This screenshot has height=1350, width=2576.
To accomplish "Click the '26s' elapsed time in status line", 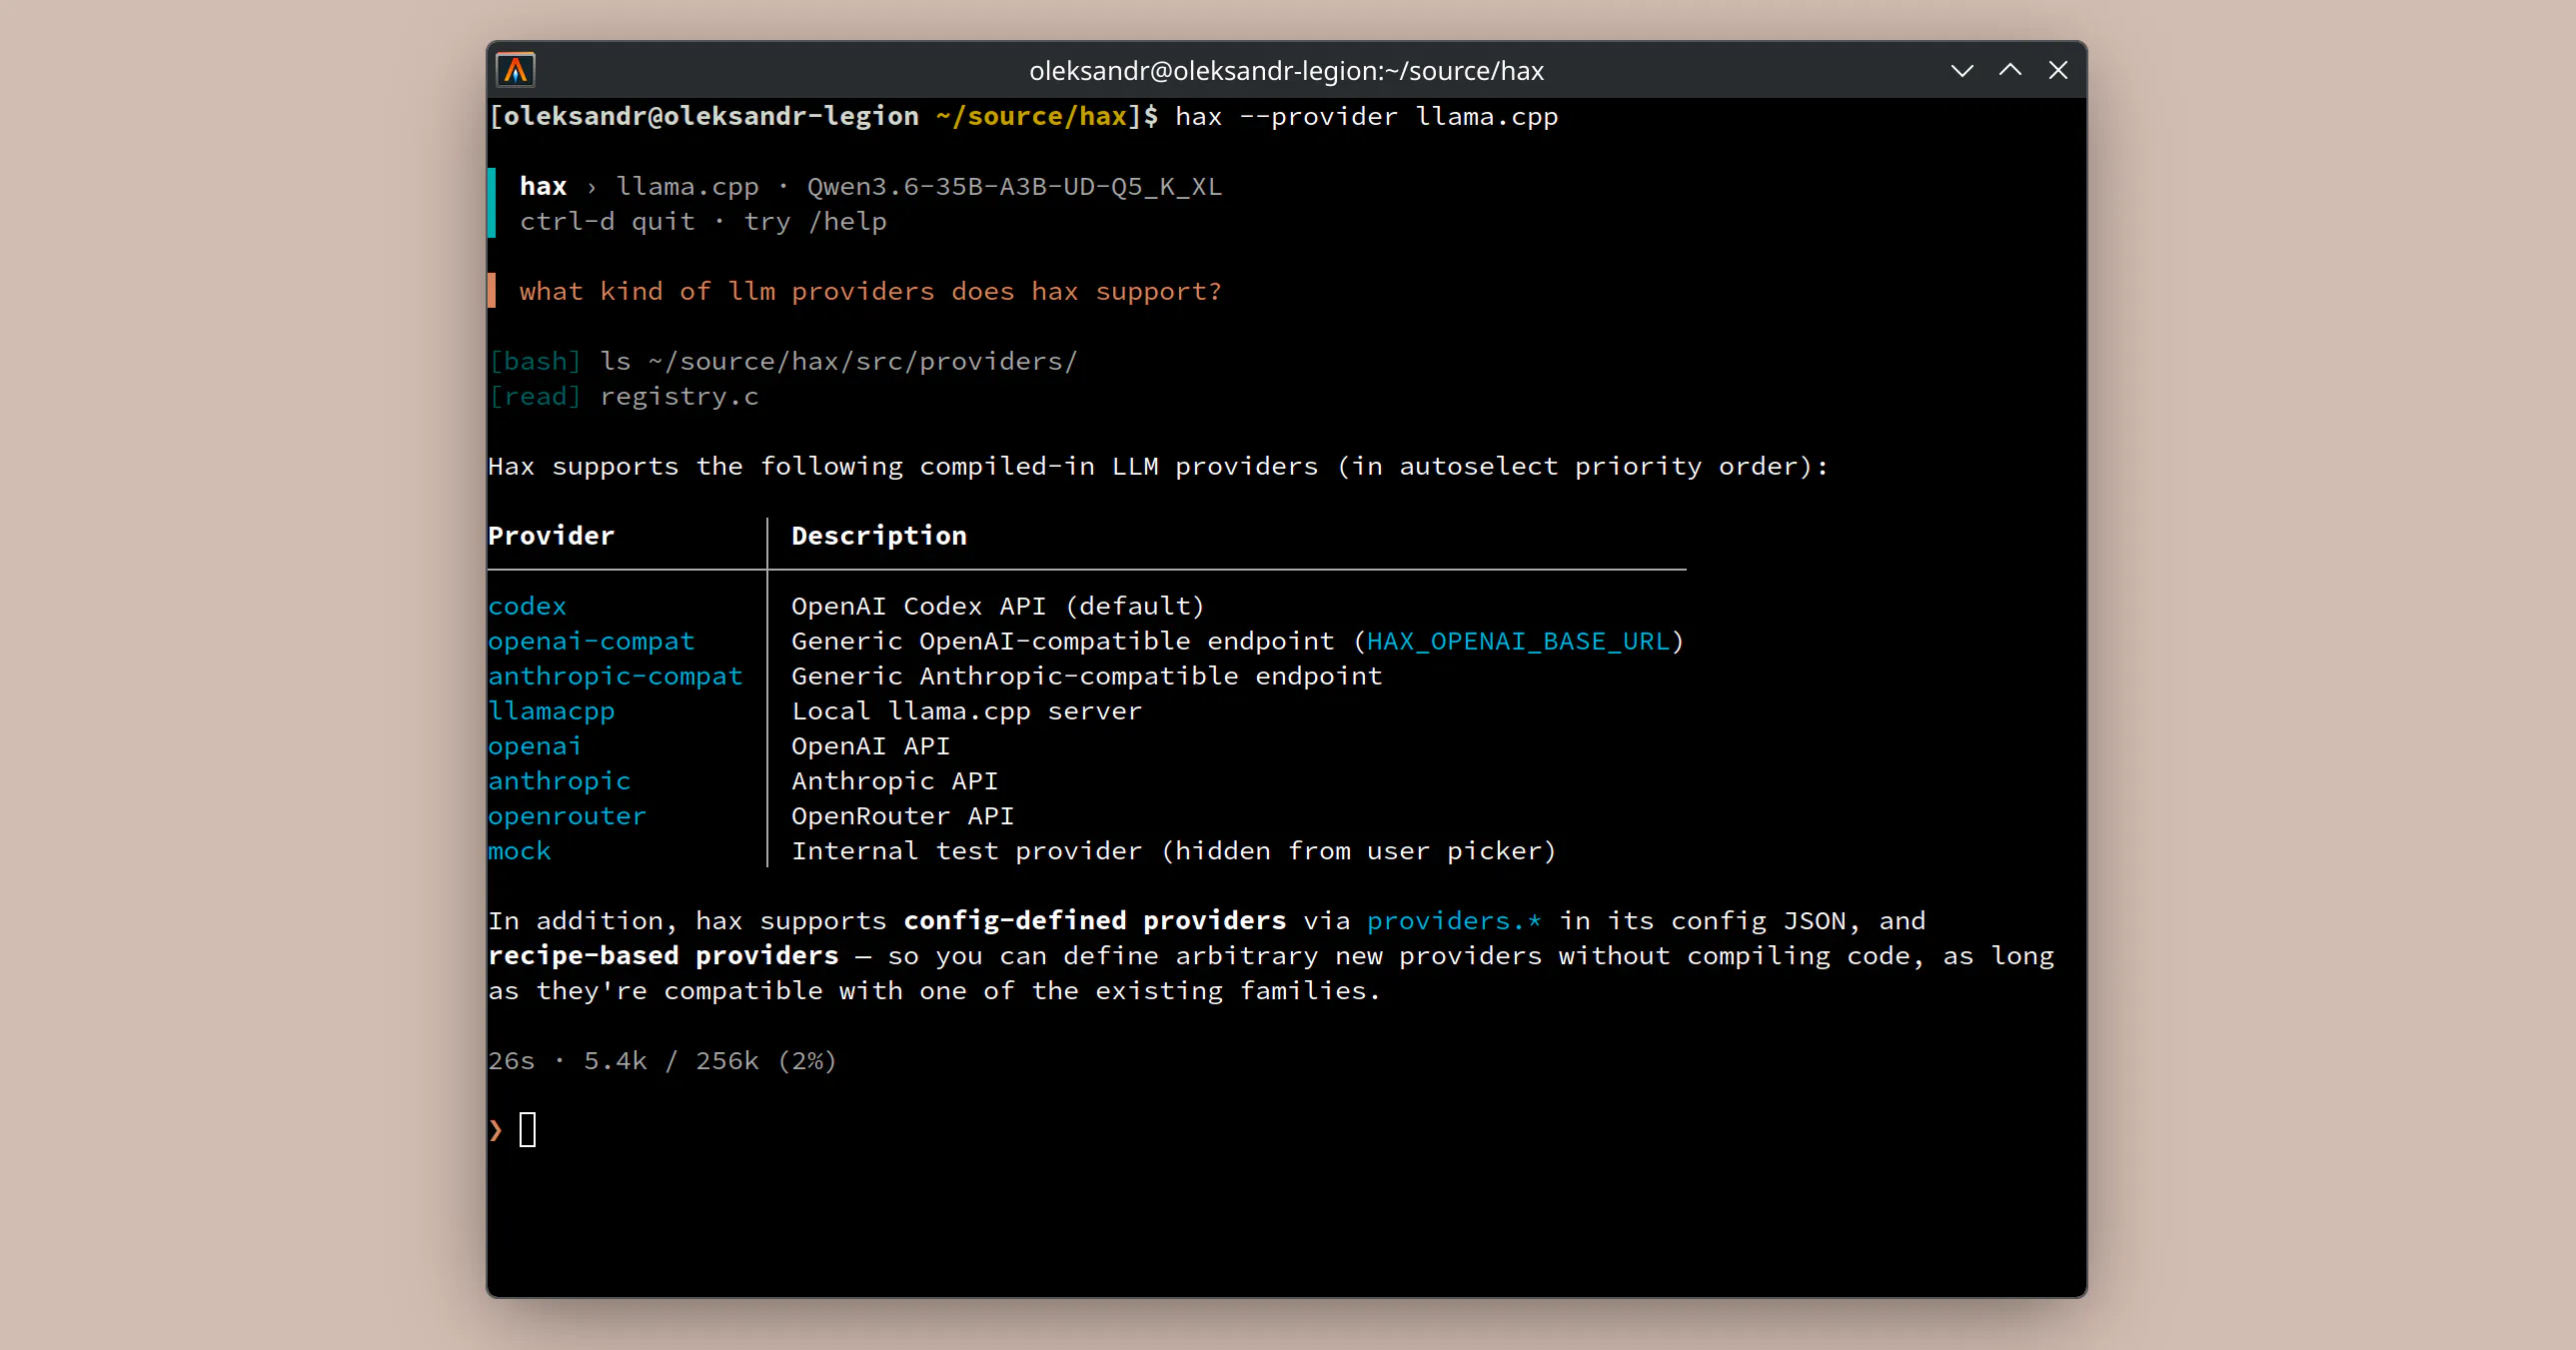I will pos(511,1062).
